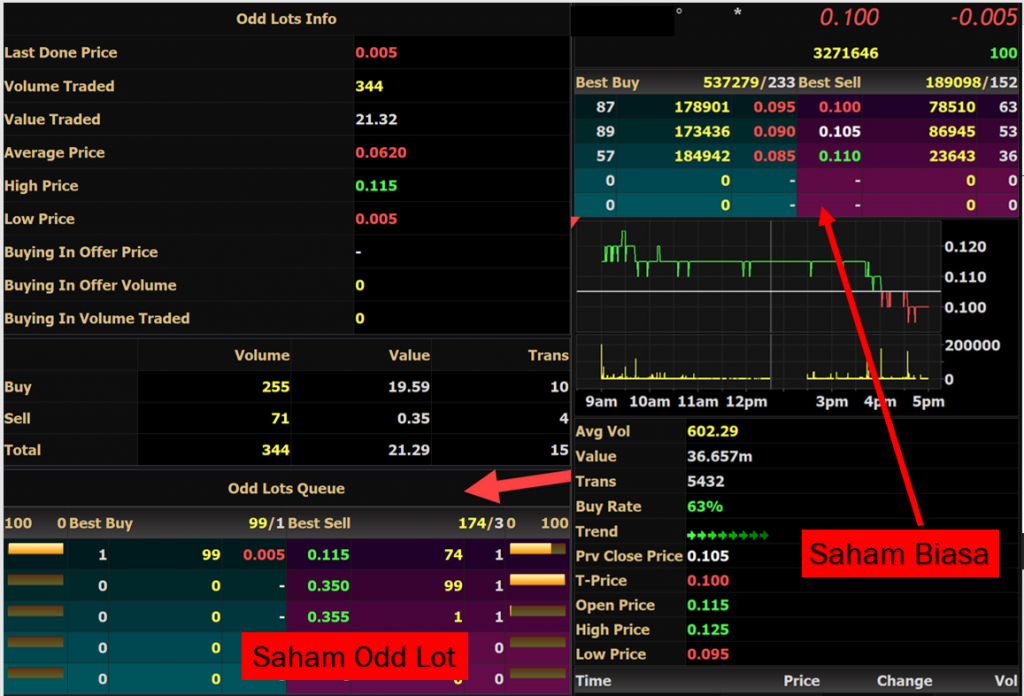Click the Buy Rate 63% value
Image resolution: width=1024 pixels, height=696 pixels.
[704, 507]
